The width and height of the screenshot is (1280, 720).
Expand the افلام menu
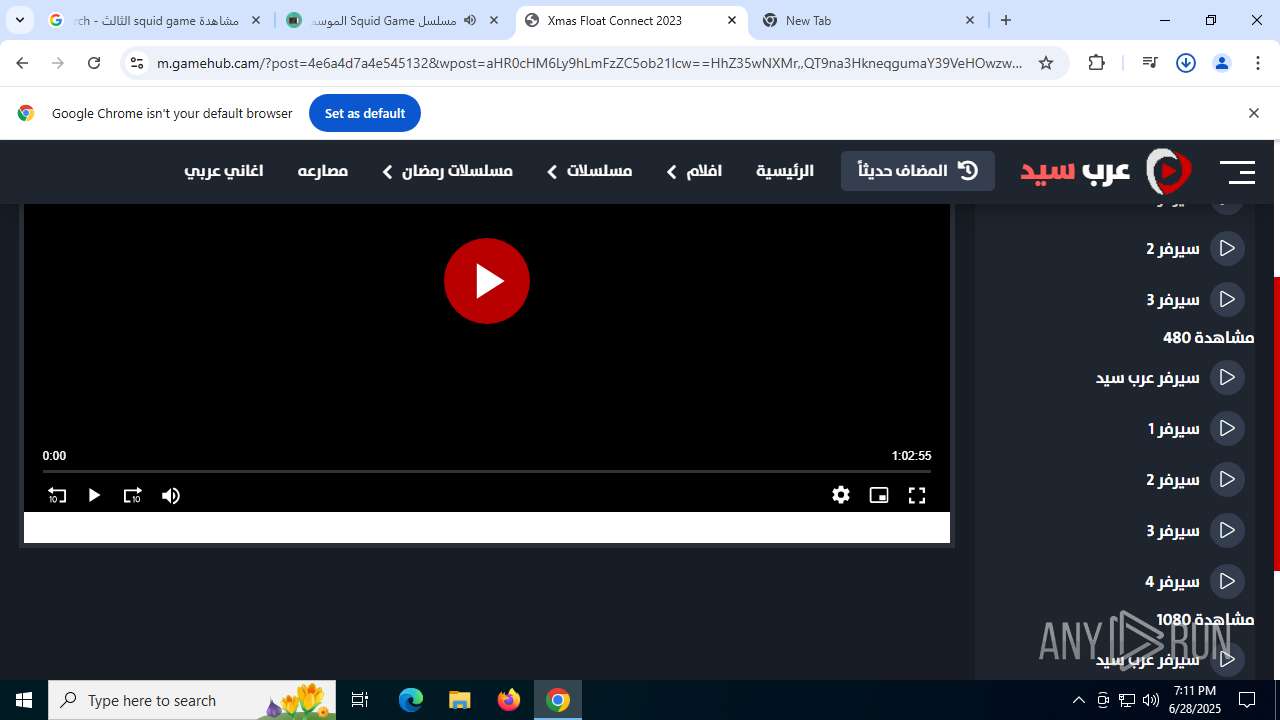[x=694, y=171]
